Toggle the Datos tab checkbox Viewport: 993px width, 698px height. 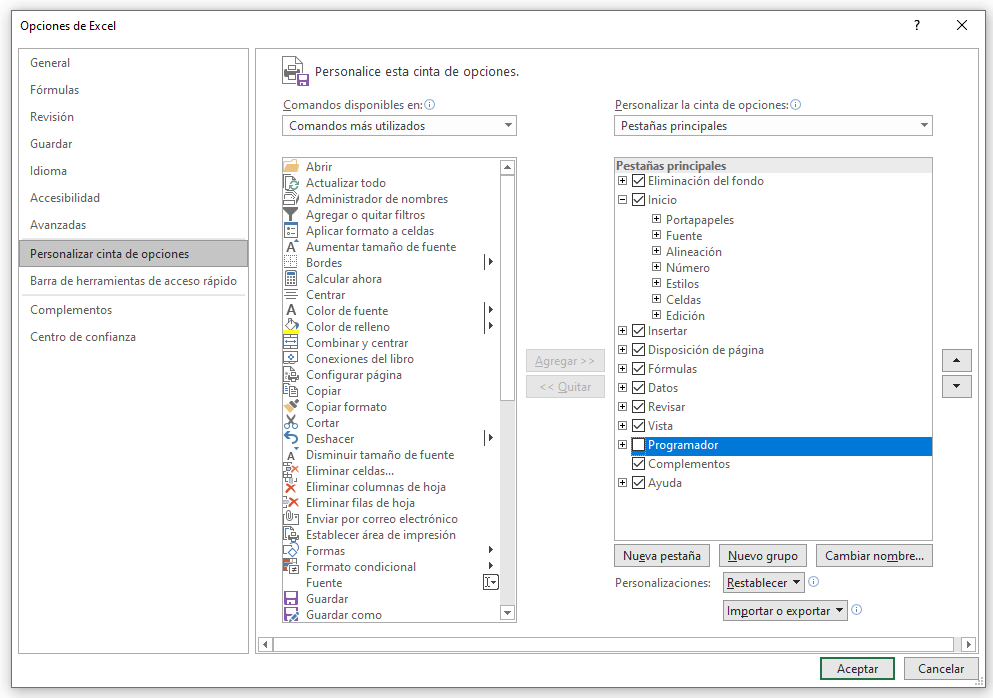pos(638,388)
